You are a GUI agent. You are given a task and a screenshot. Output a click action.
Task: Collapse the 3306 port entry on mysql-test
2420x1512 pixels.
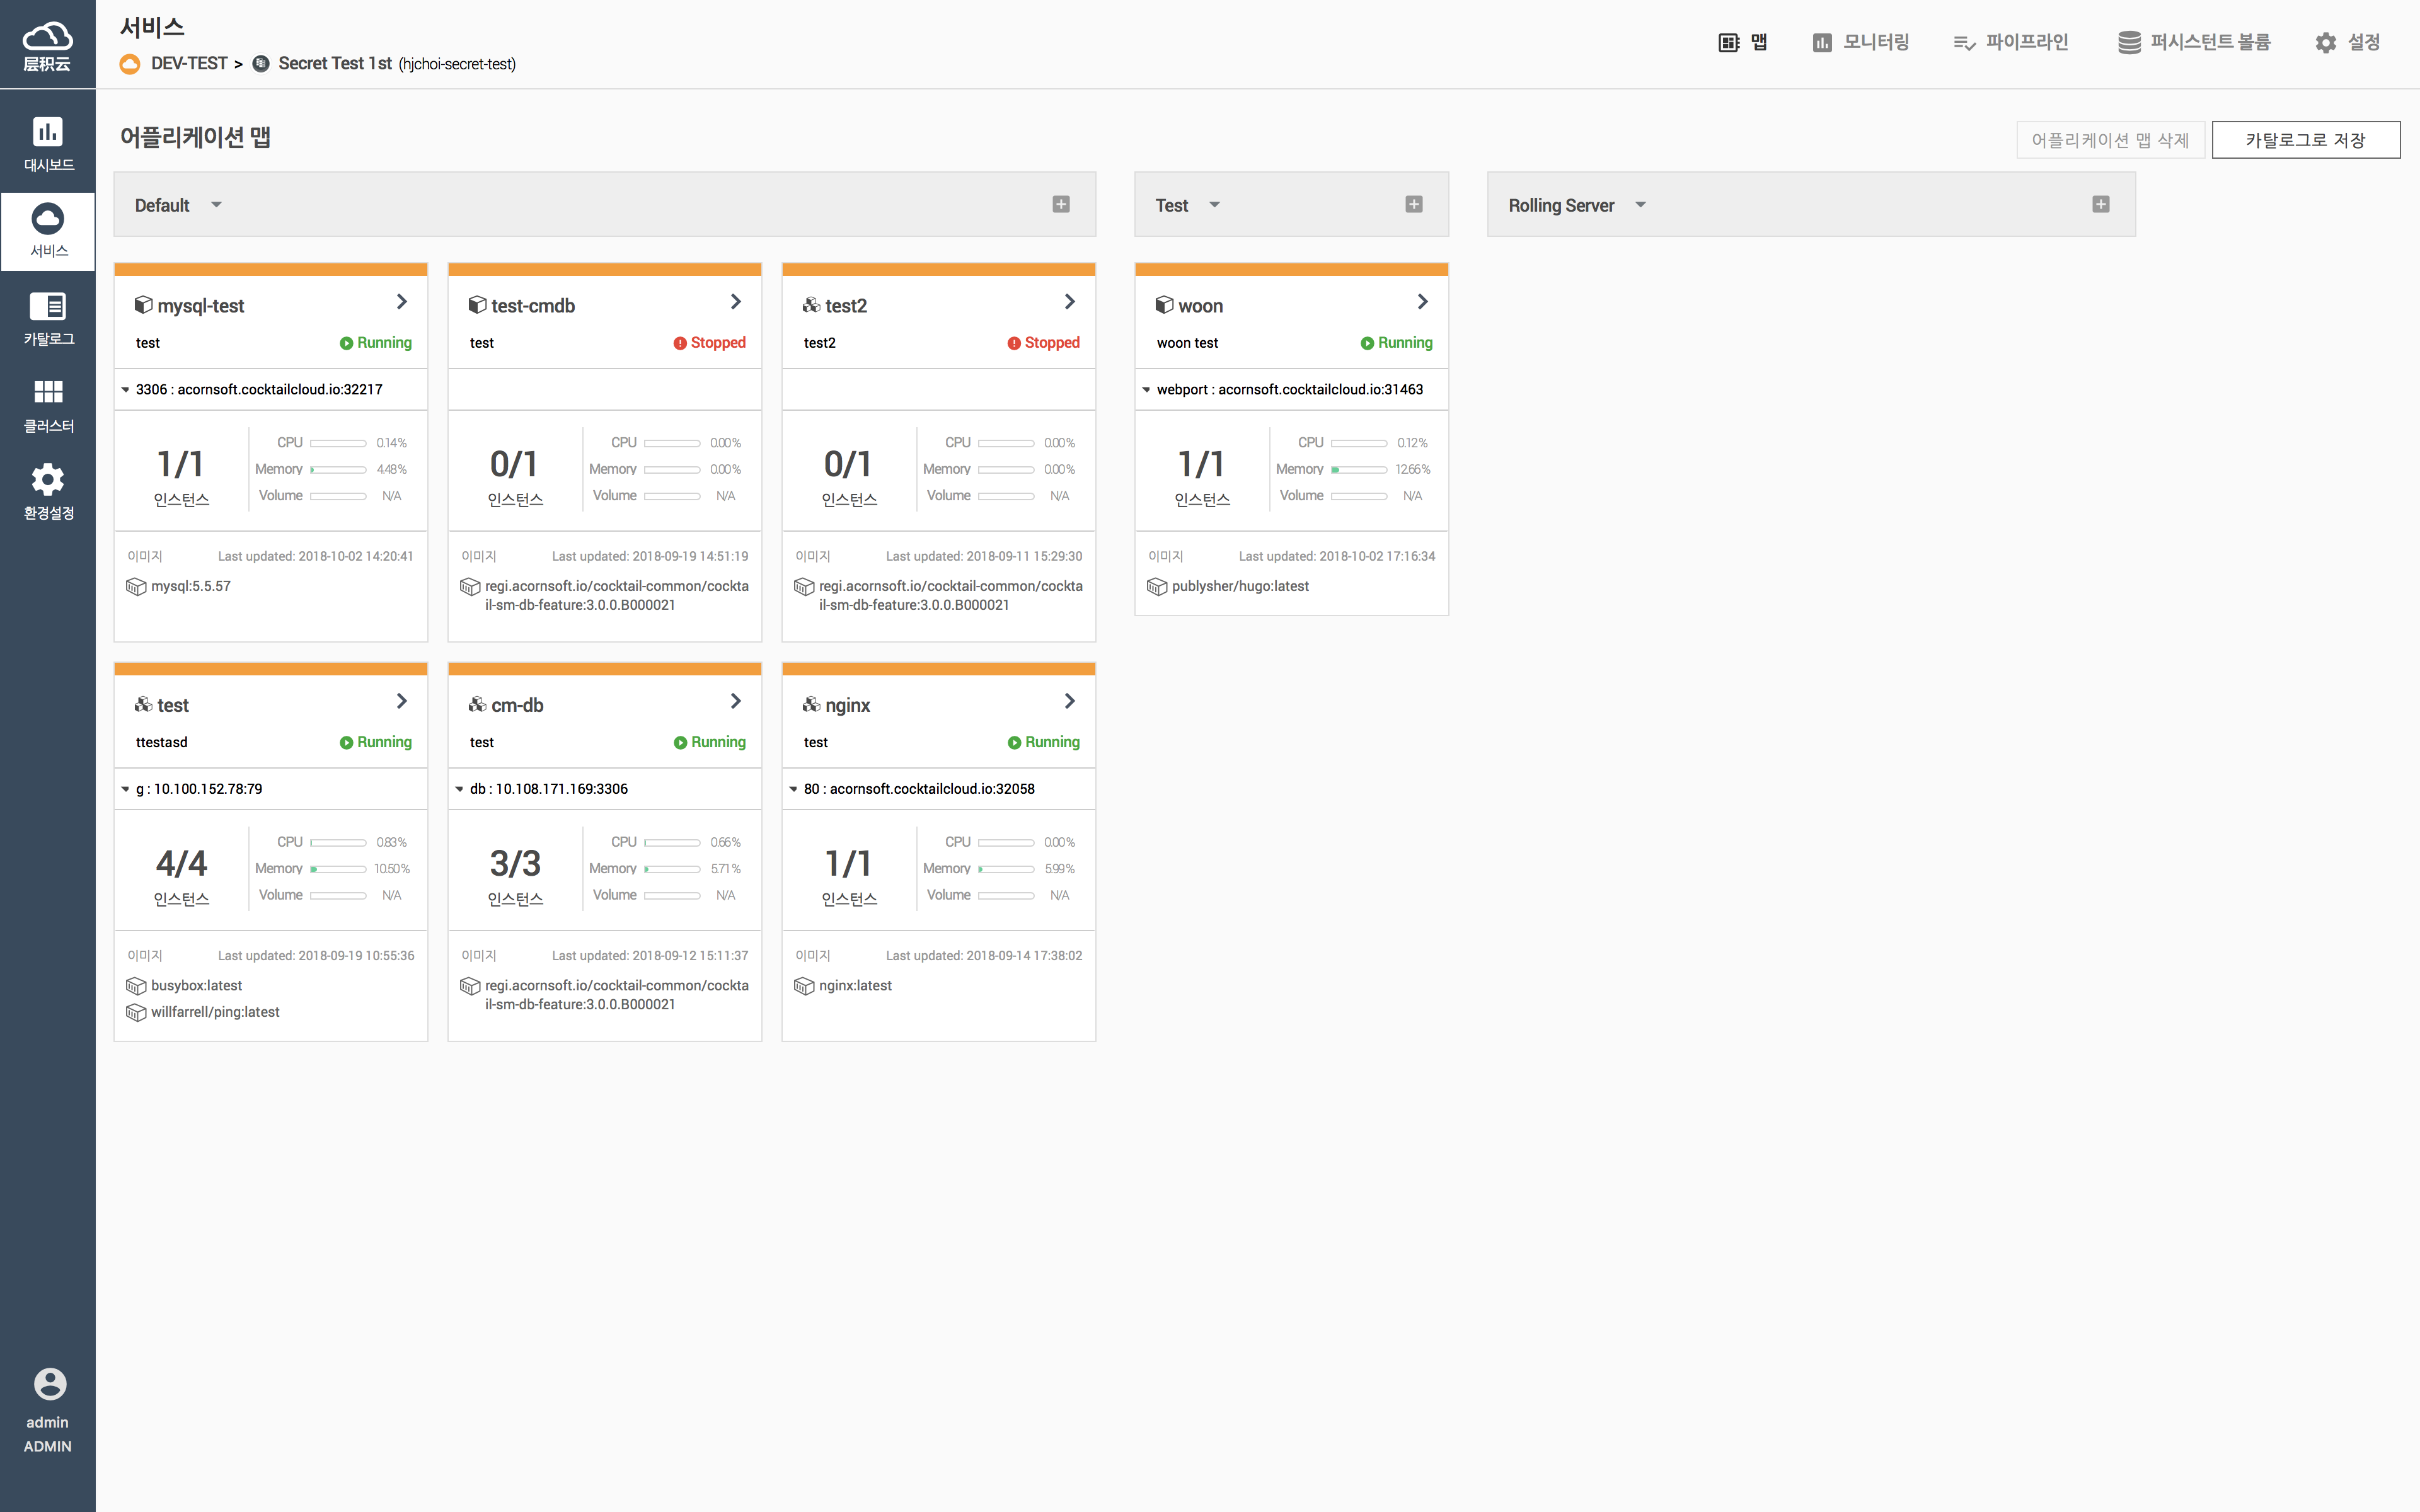tap(126, 390)
